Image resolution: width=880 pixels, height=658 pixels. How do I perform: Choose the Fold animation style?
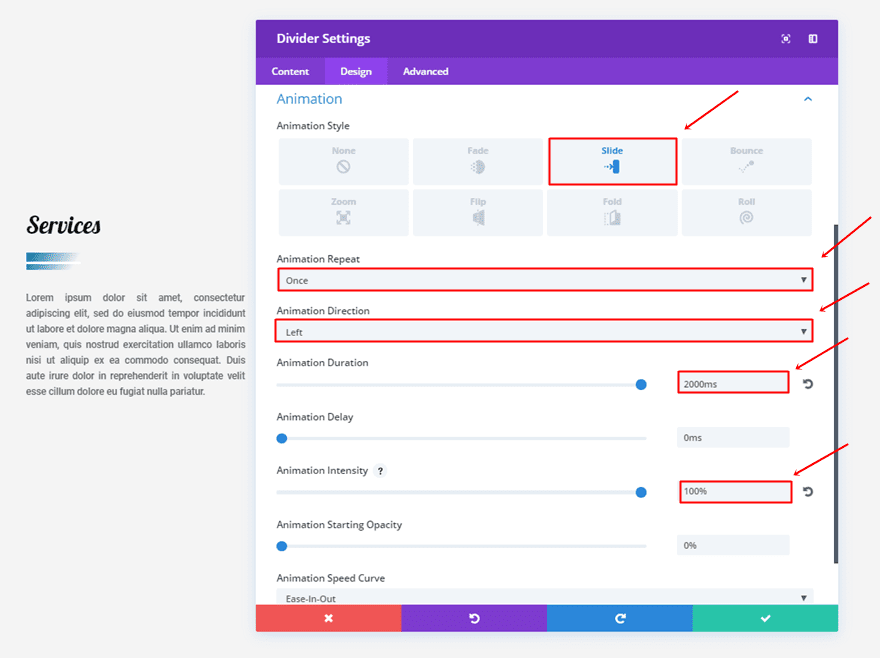click(612, 212)
